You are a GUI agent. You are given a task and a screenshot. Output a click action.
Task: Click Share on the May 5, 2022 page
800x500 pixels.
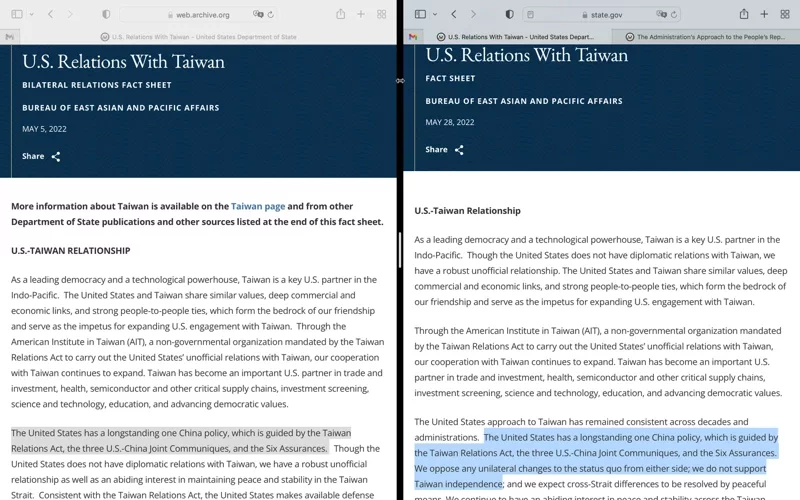pyautogui.click(x=41, y=156)
